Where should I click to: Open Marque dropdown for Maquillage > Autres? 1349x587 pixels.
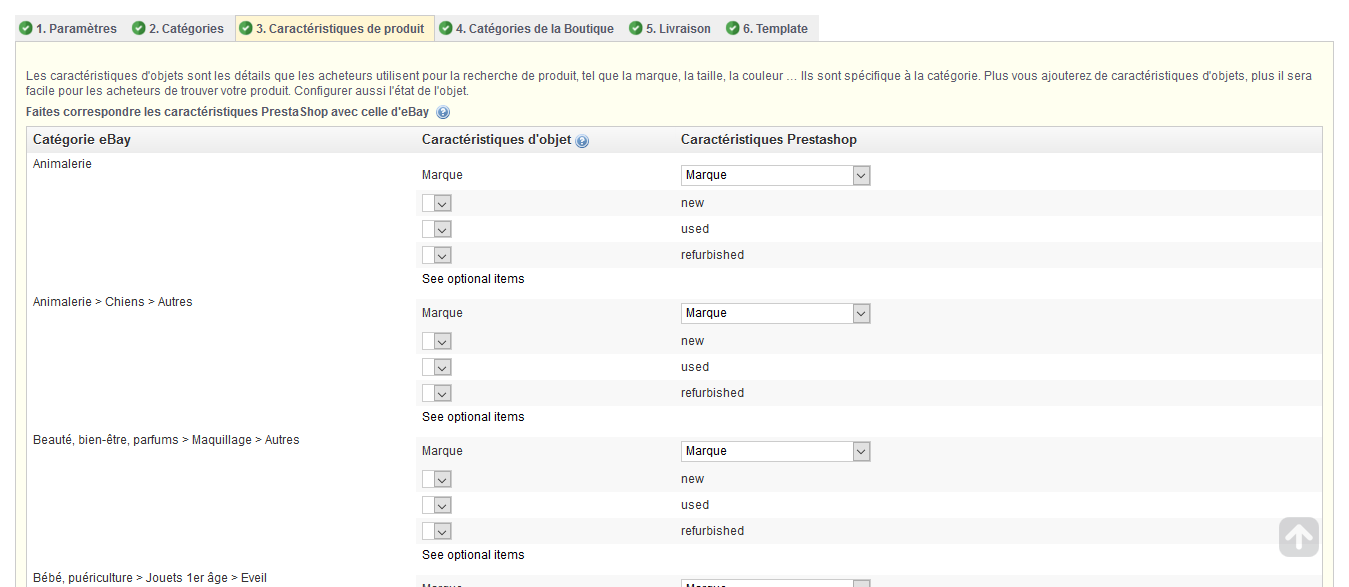click(776, 451)
